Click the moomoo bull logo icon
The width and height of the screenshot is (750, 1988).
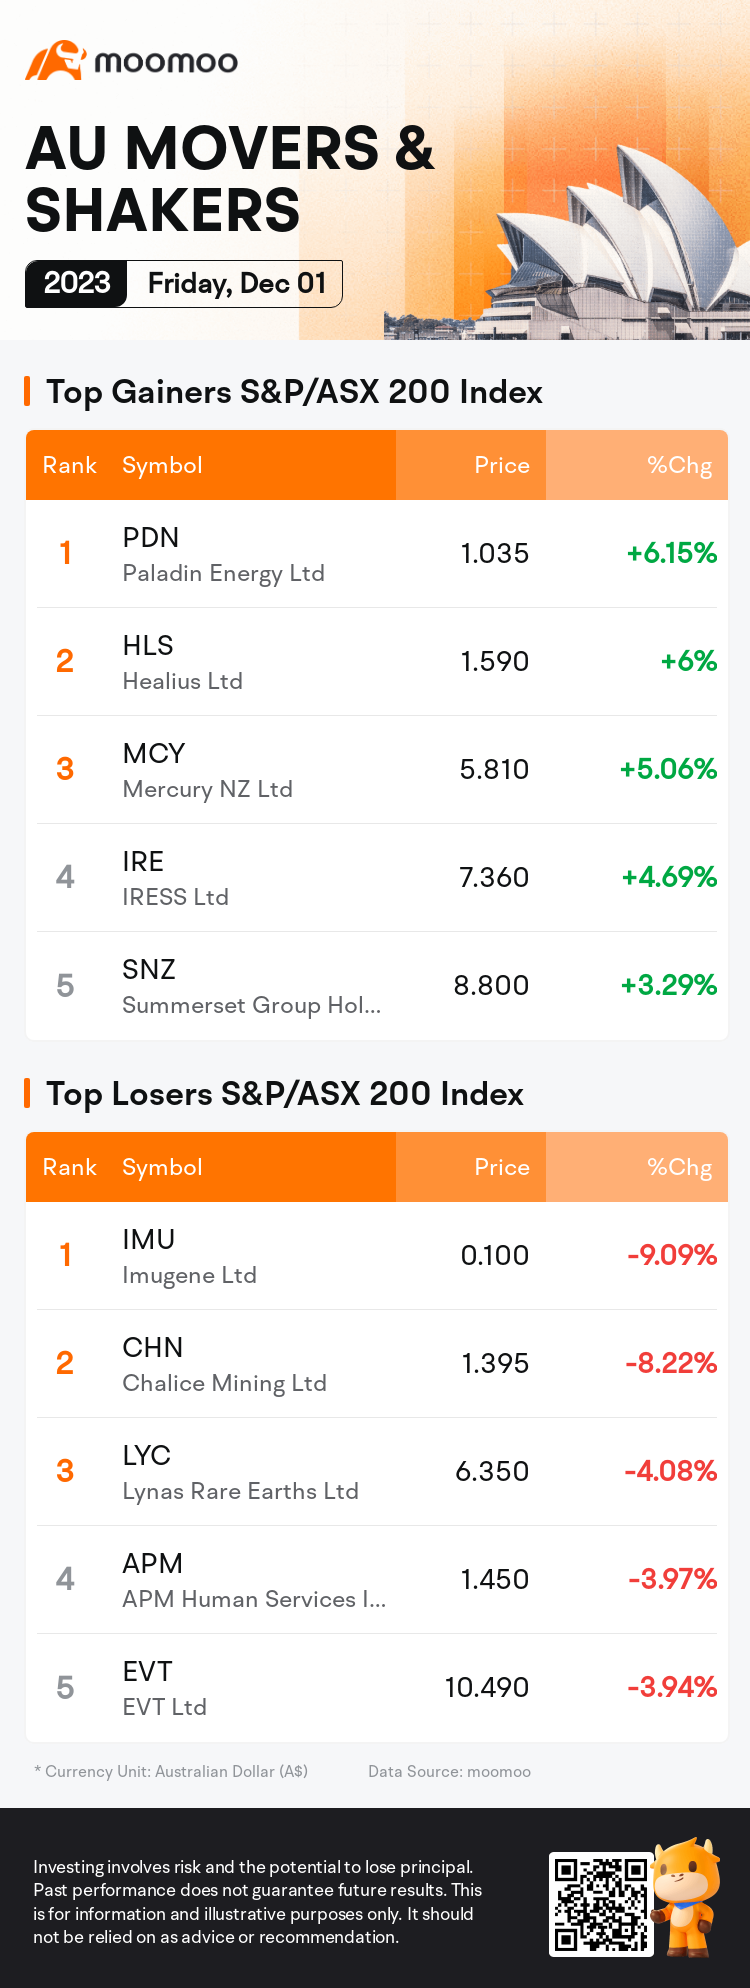tap(54, 61)
